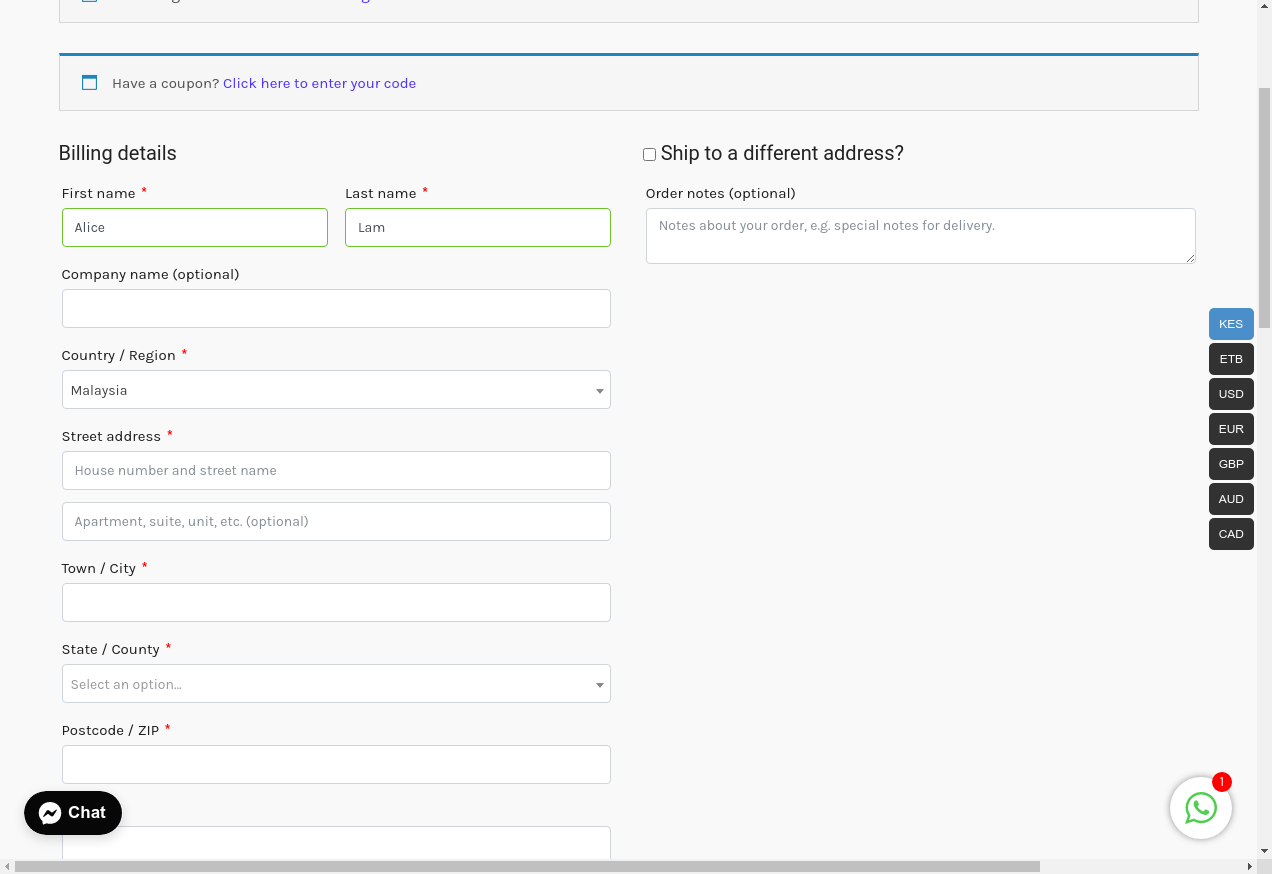Screen dimensions: 1272x874
Task: Open the WhatsApp chat bubble
Action: point(1200,808)
